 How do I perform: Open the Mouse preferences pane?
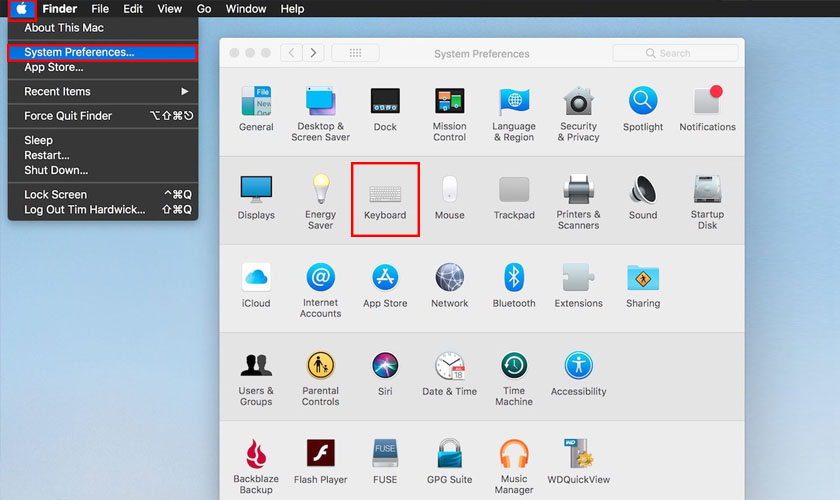point(449,197)
